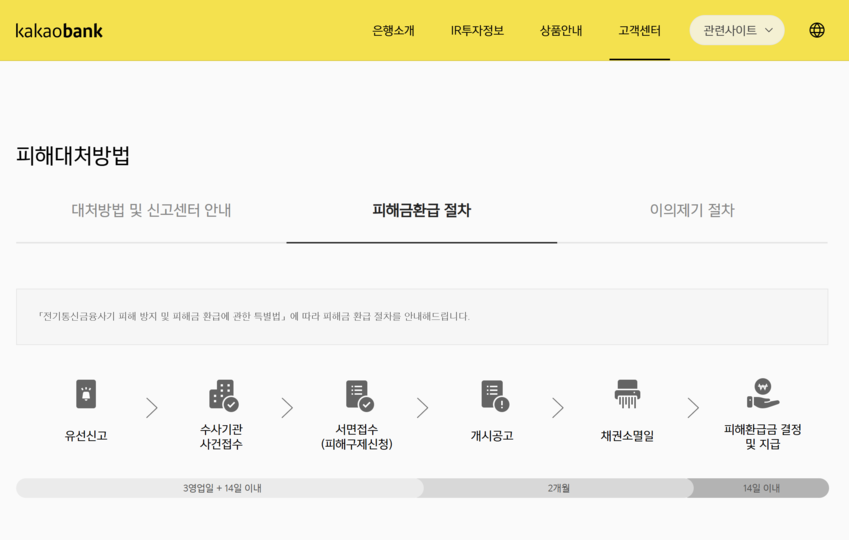Click the chevron before 채권소멸일 step
The image size is (849, 540).
tap(558, 408)
